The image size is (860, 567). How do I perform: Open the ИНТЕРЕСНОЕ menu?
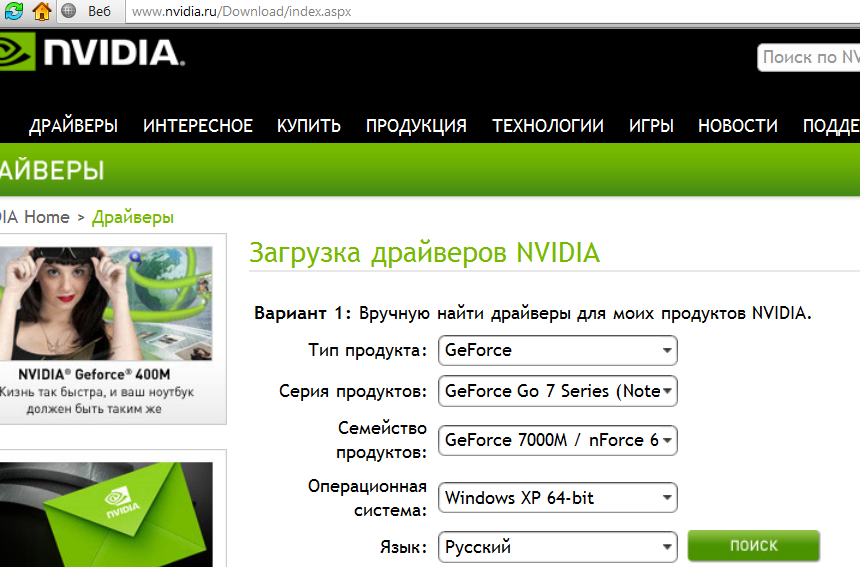click(197, 126)
